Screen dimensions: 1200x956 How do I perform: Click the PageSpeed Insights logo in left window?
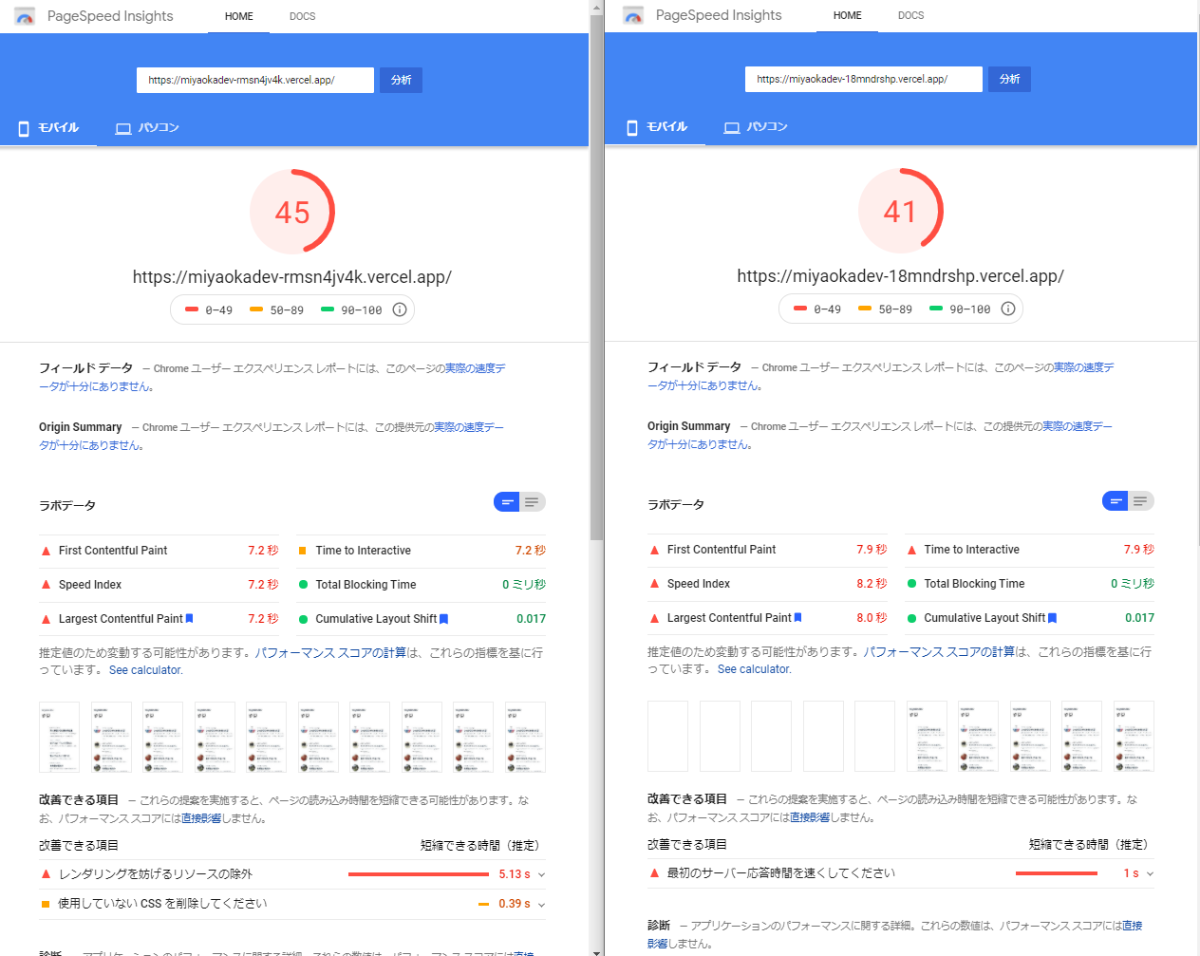tap(26, 16)
